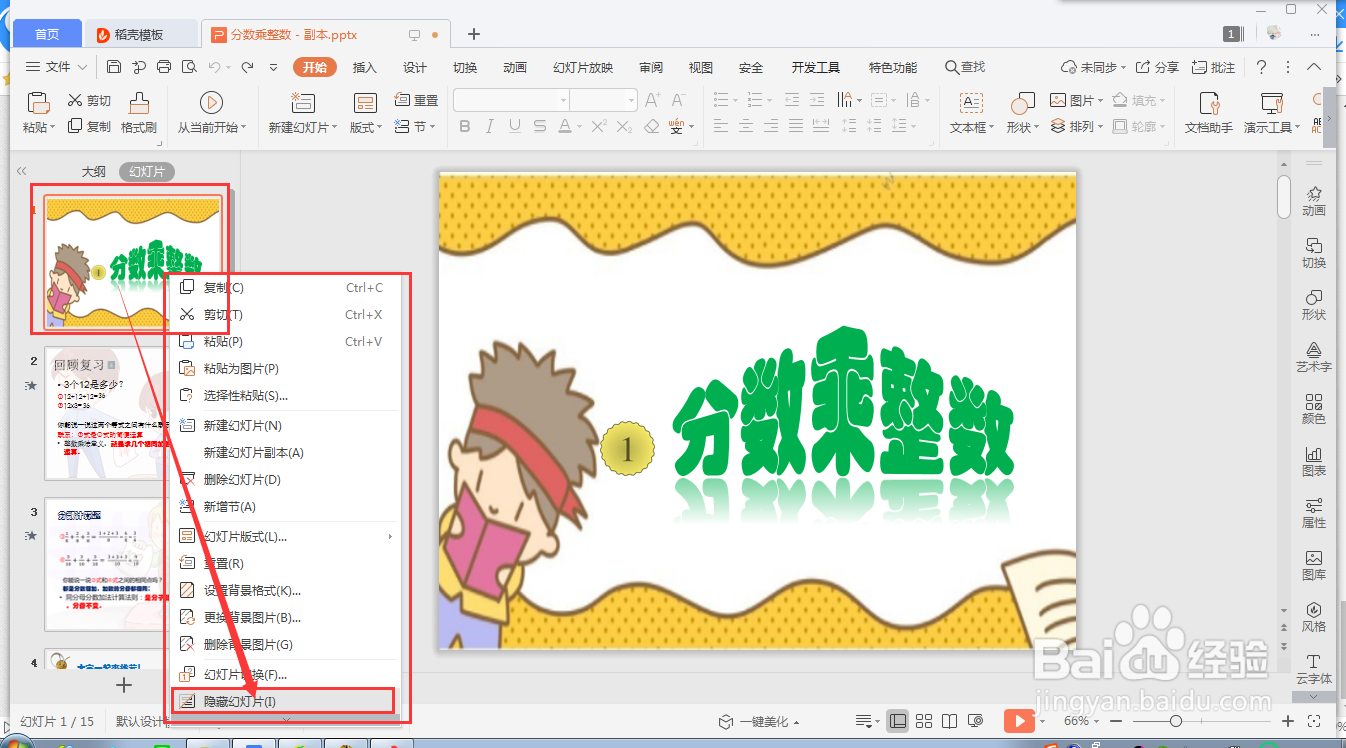This screenshot has height=748, width=1346.
Task: Insert a Text Box (文本框) from the ribbon
Action: pyautogui.click(x=969, y=110)
